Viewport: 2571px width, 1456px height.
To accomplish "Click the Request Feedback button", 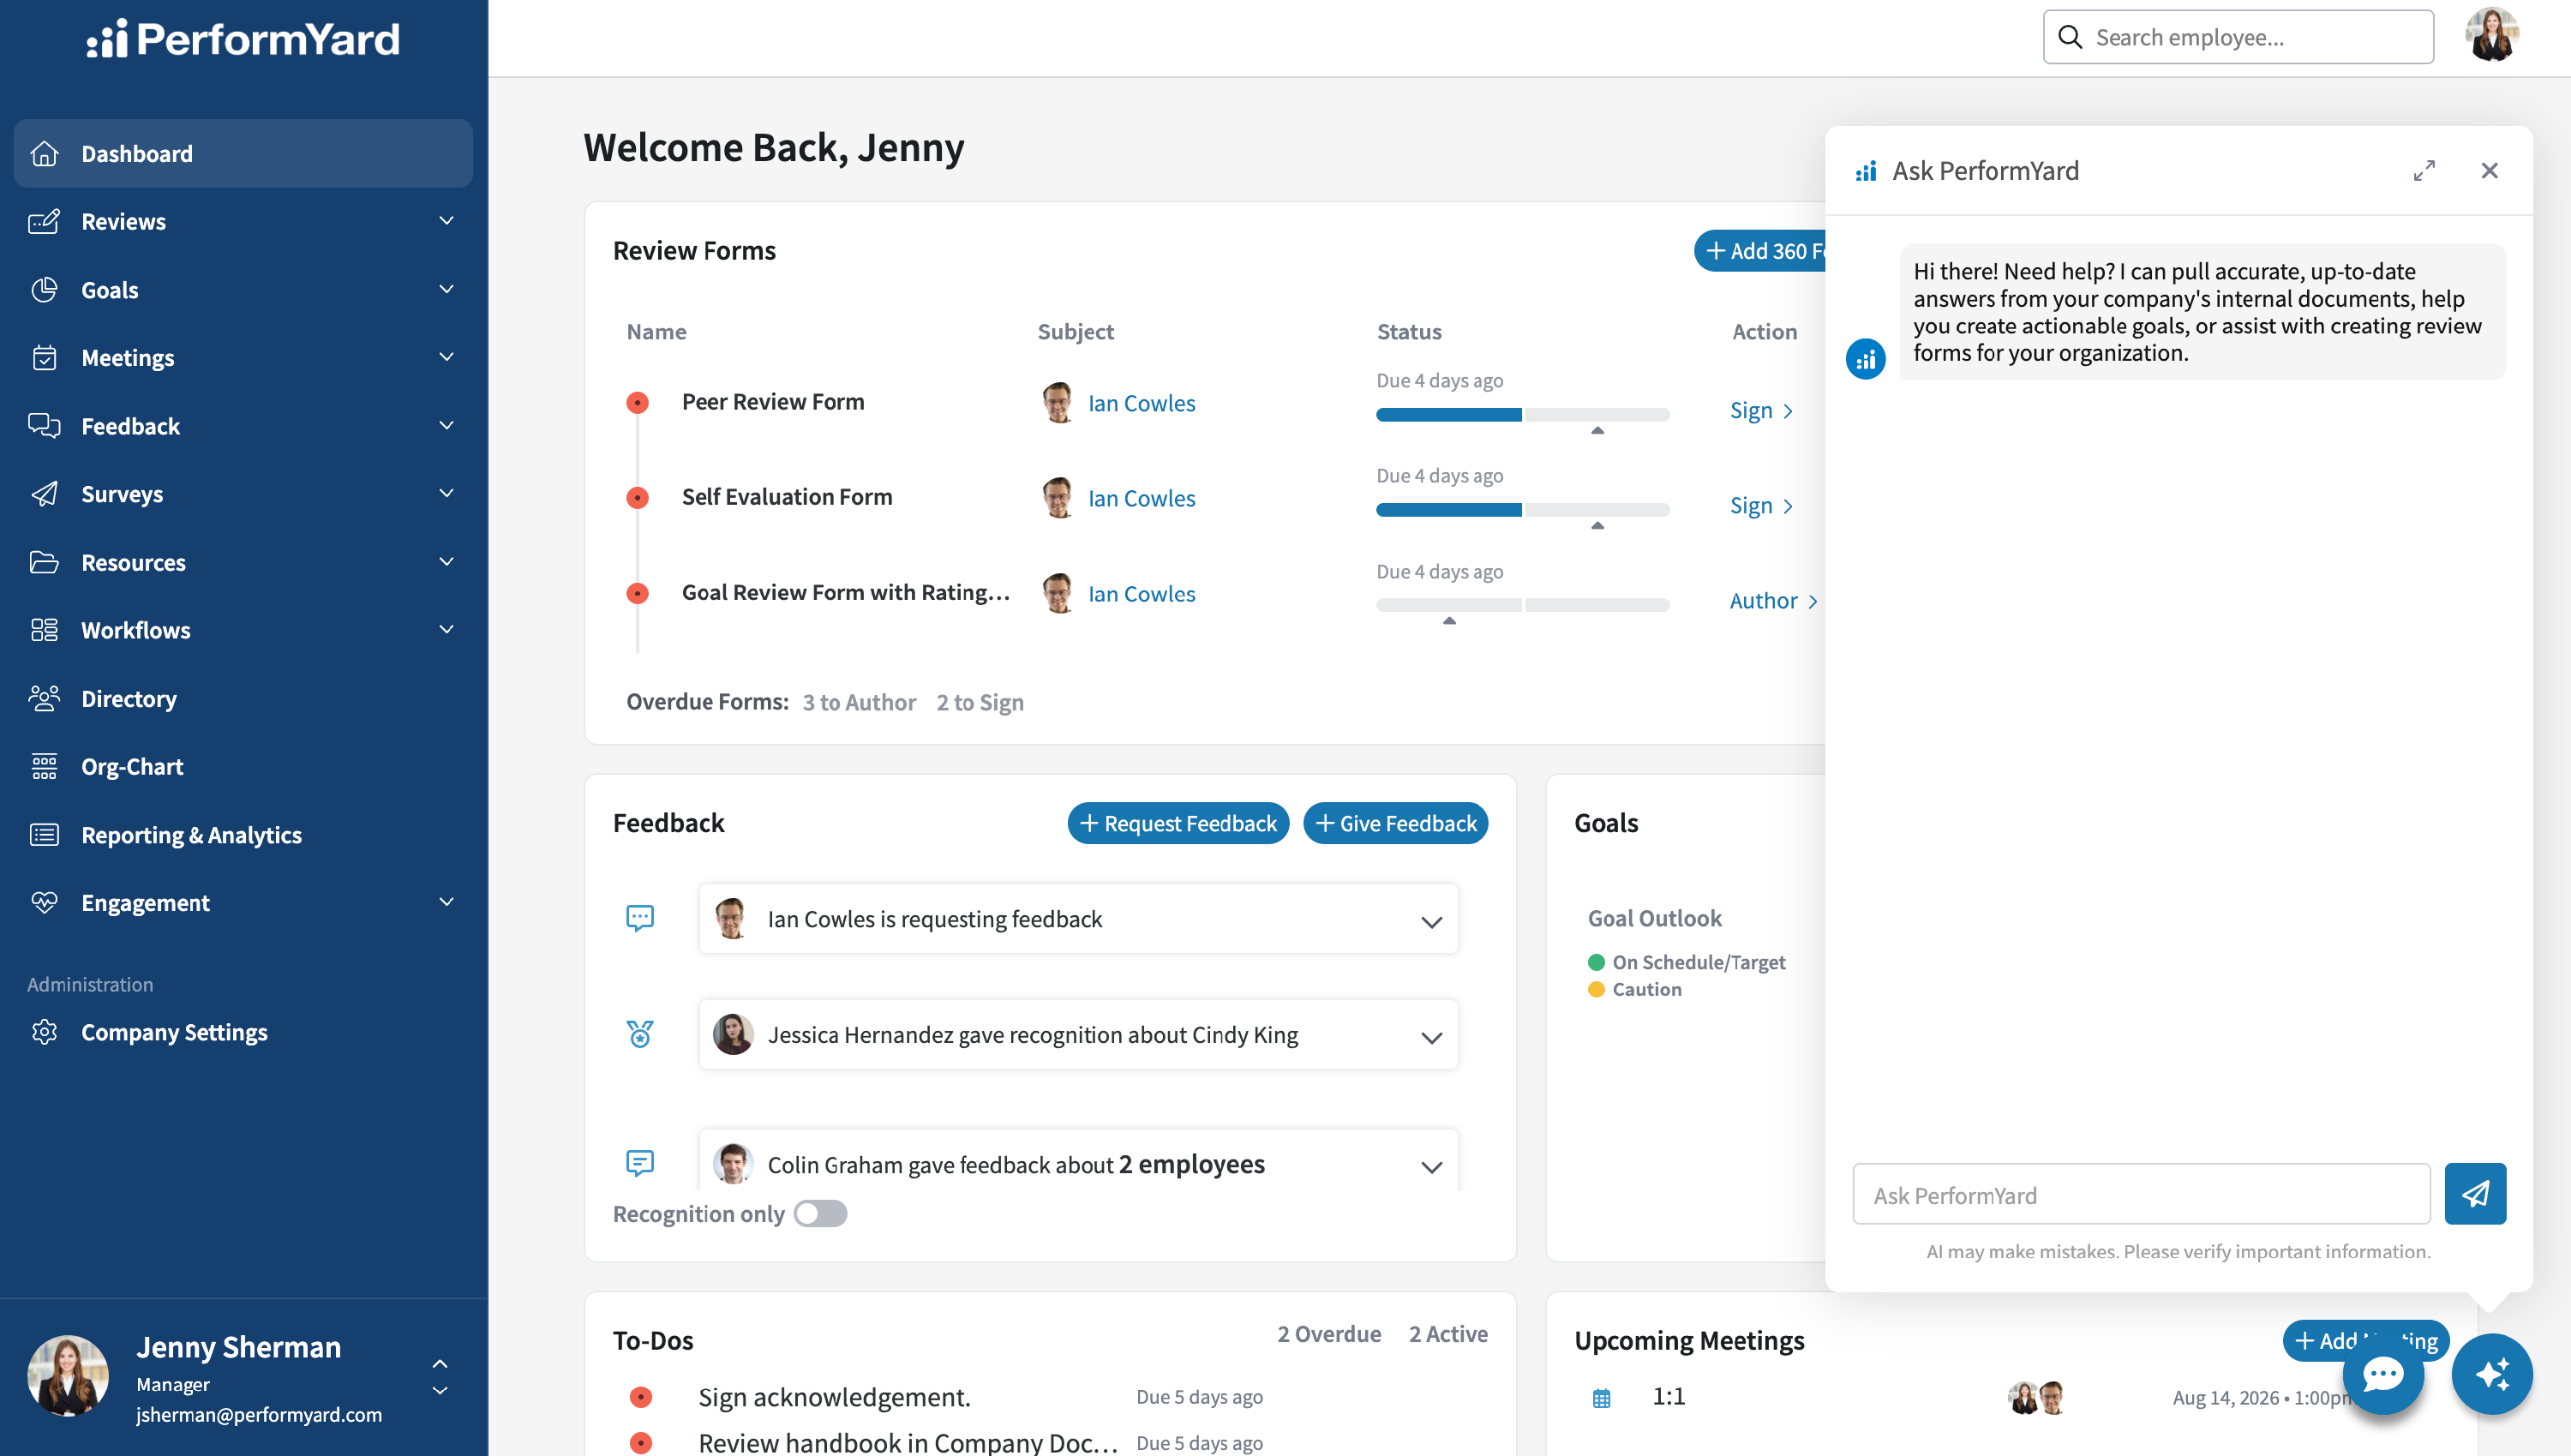I will (1178, 823).
